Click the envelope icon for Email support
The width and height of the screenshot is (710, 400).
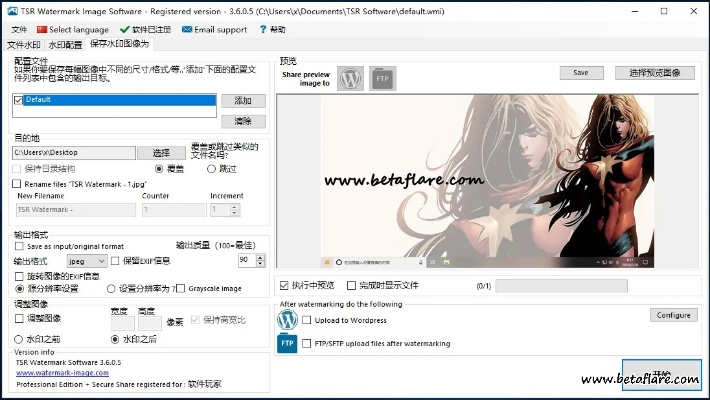(186, 30)
